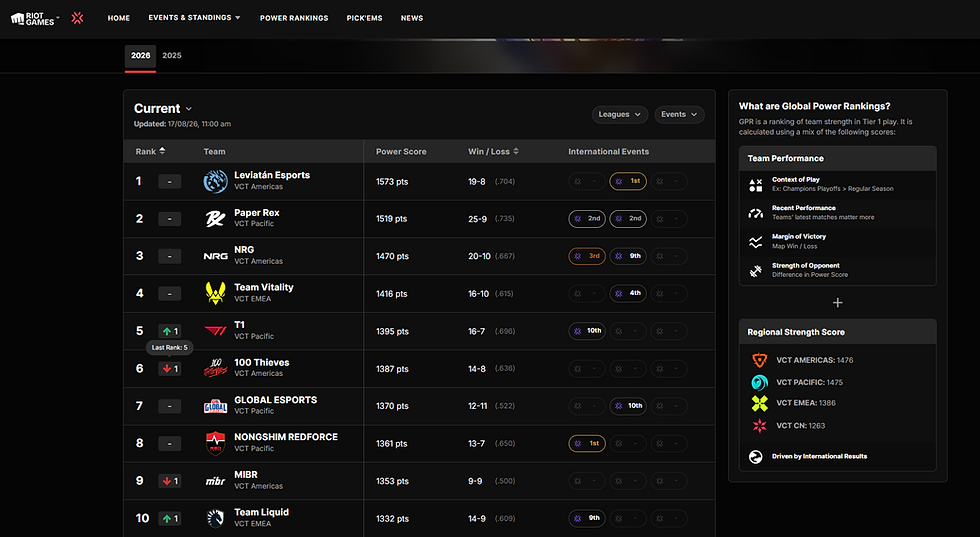Open the Current rankings dropdown

pyautogui.click(x=163, y=109)
